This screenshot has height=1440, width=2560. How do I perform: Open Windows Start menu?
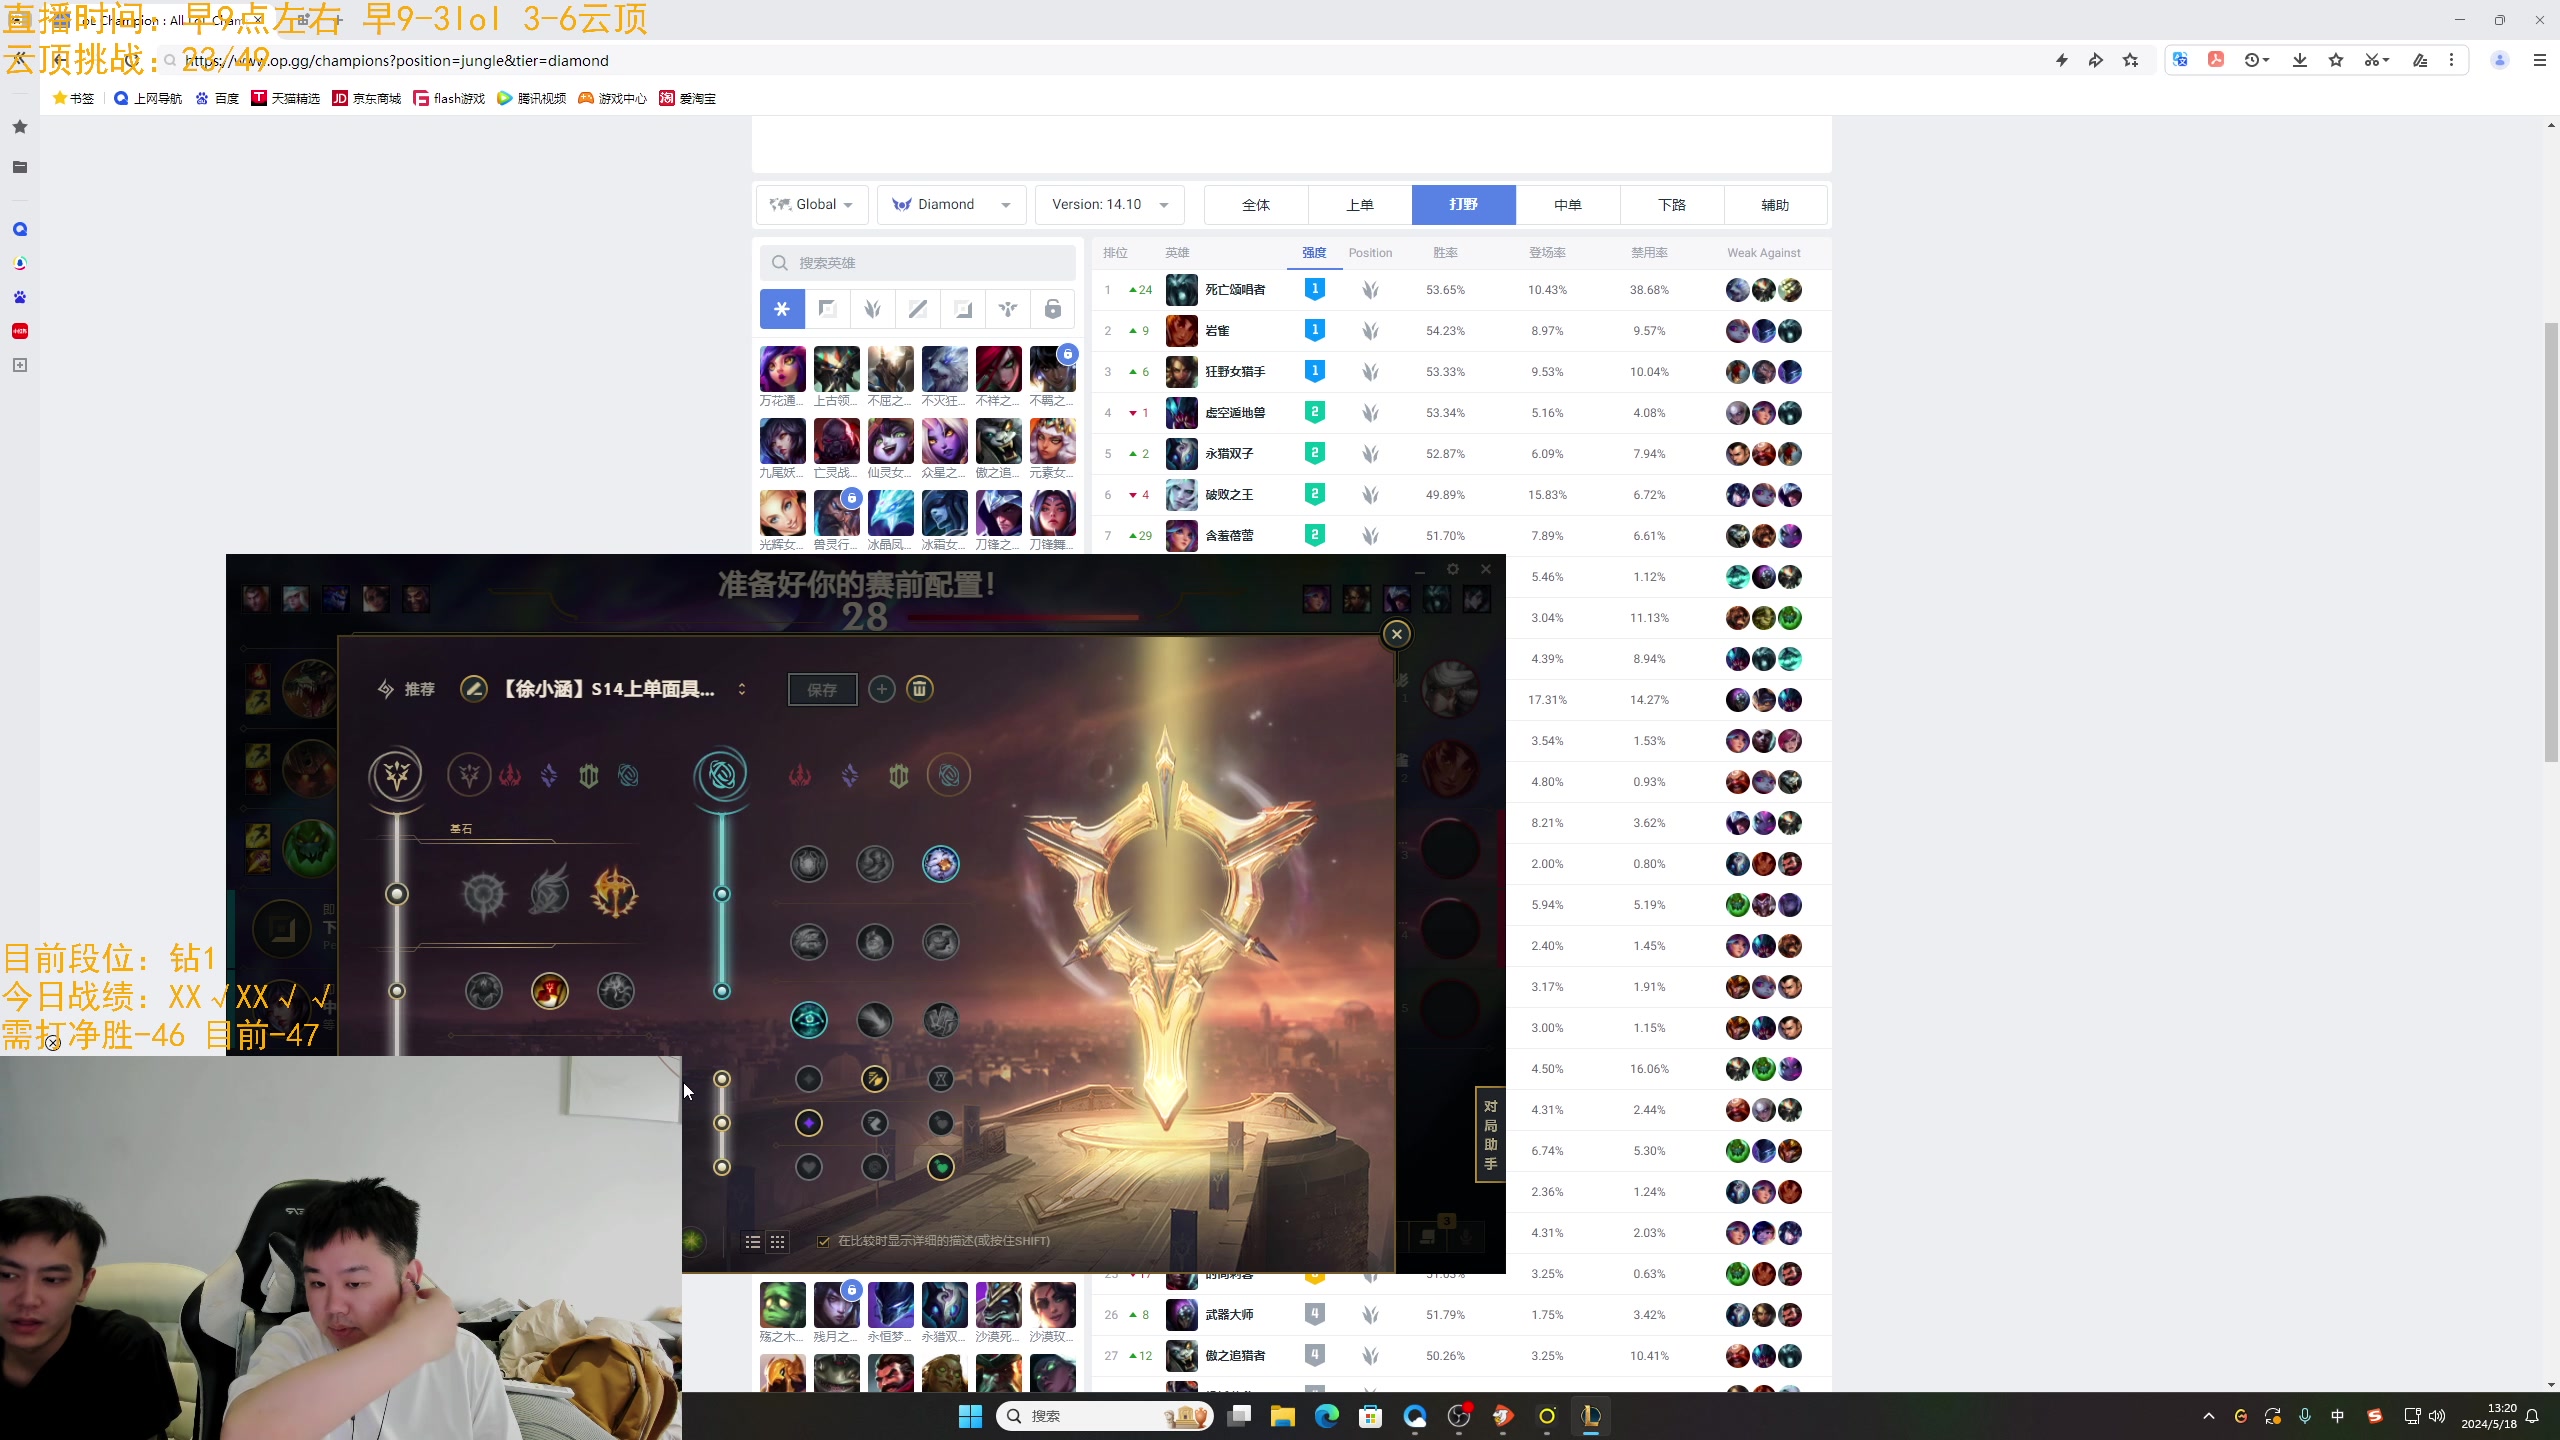pos(970,1416)
